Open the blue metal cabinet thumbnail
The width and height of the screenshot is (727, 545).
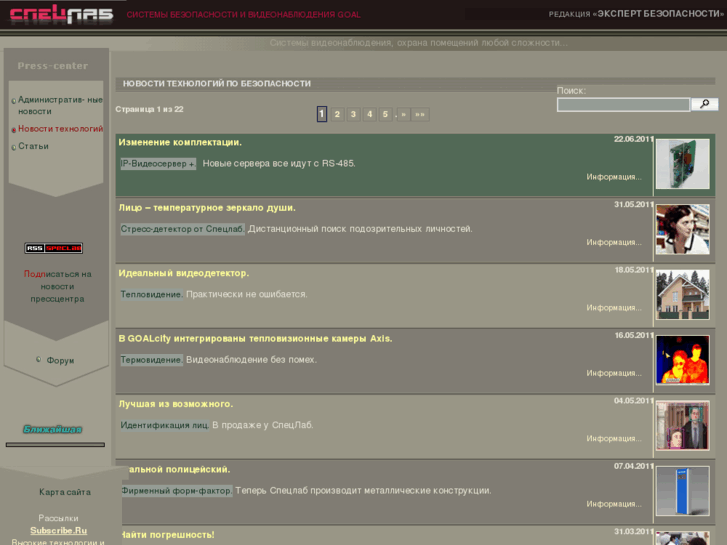[x=682, y=491]
